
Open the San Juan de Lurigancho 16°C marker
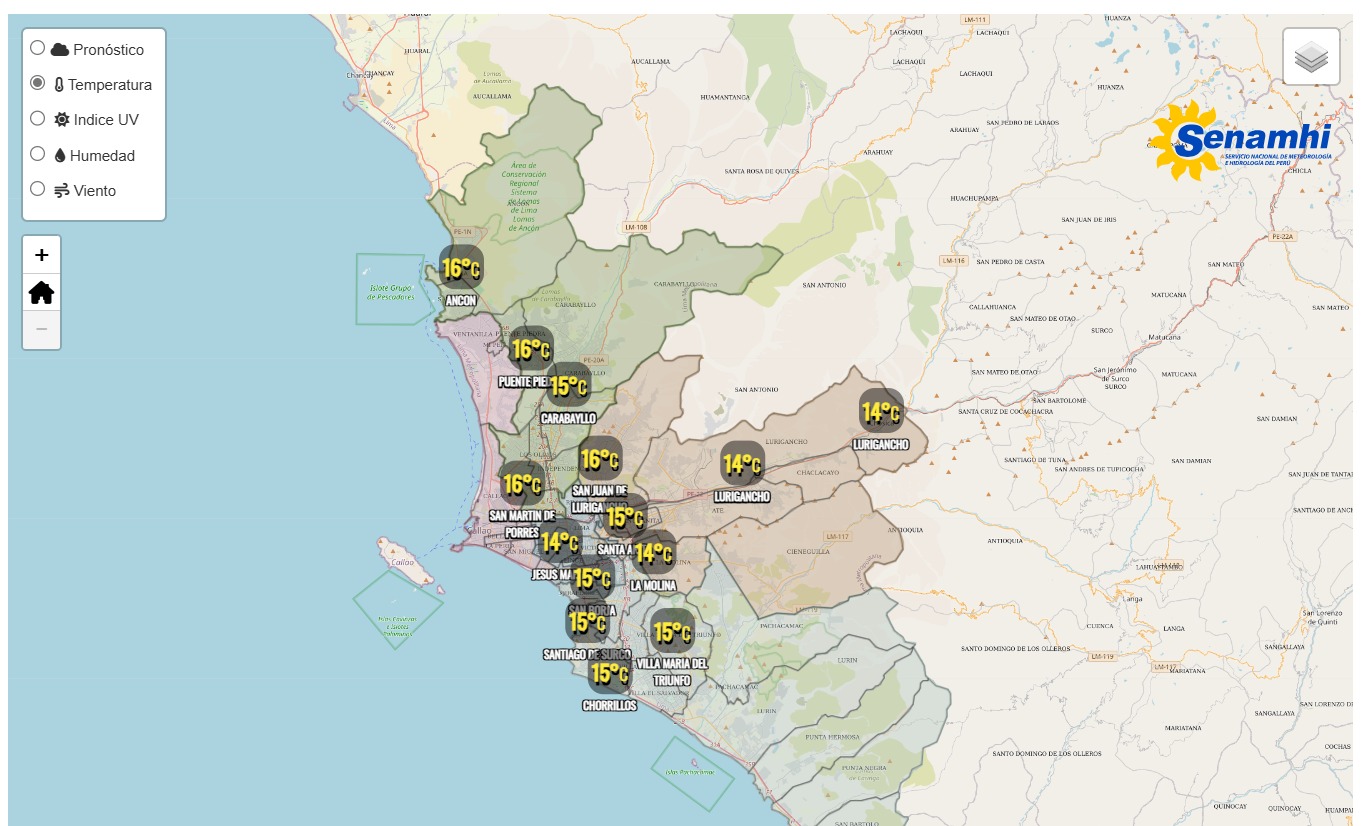600,458
